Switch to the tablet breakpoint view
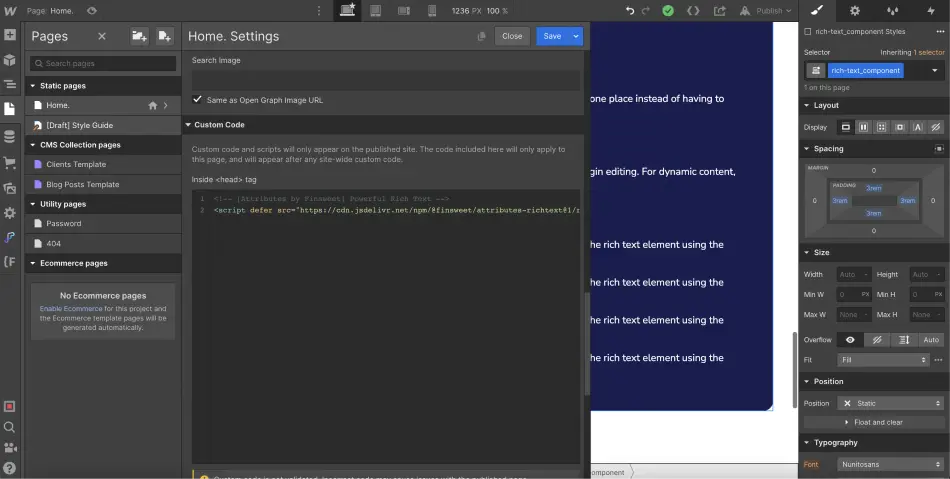 [x=376, y=10]
